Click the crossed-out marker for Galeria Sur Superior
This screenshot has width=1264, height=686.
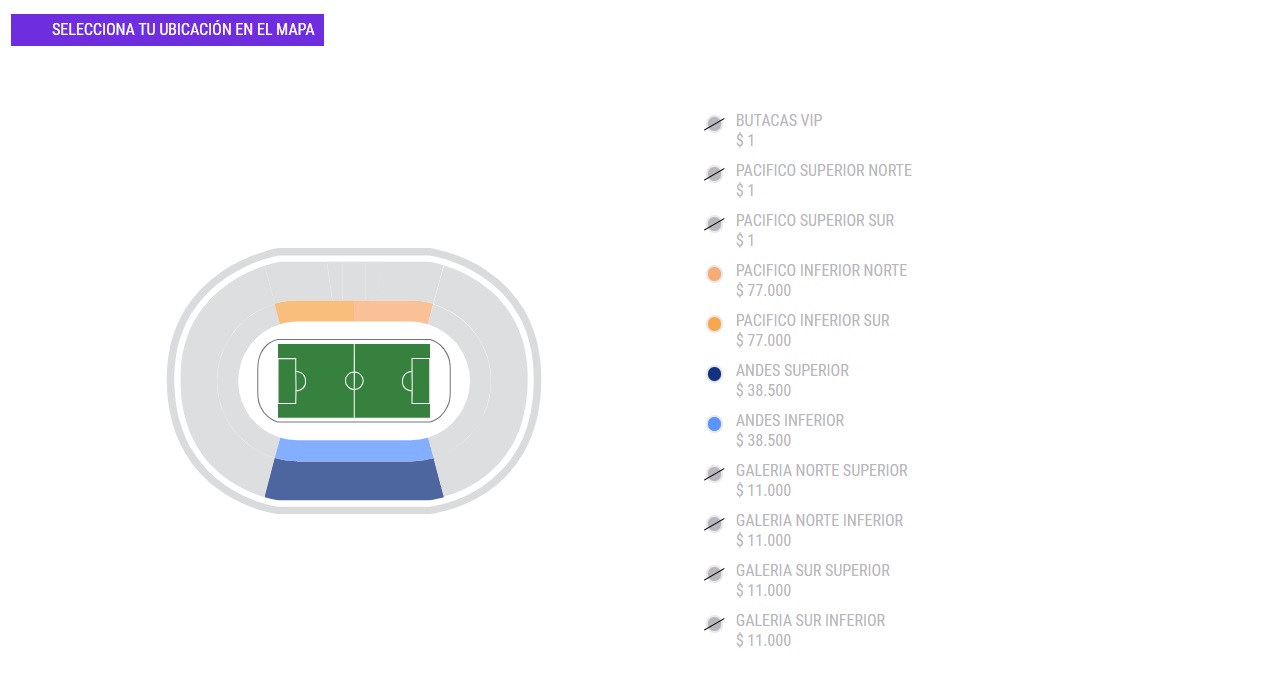[714, 574]
